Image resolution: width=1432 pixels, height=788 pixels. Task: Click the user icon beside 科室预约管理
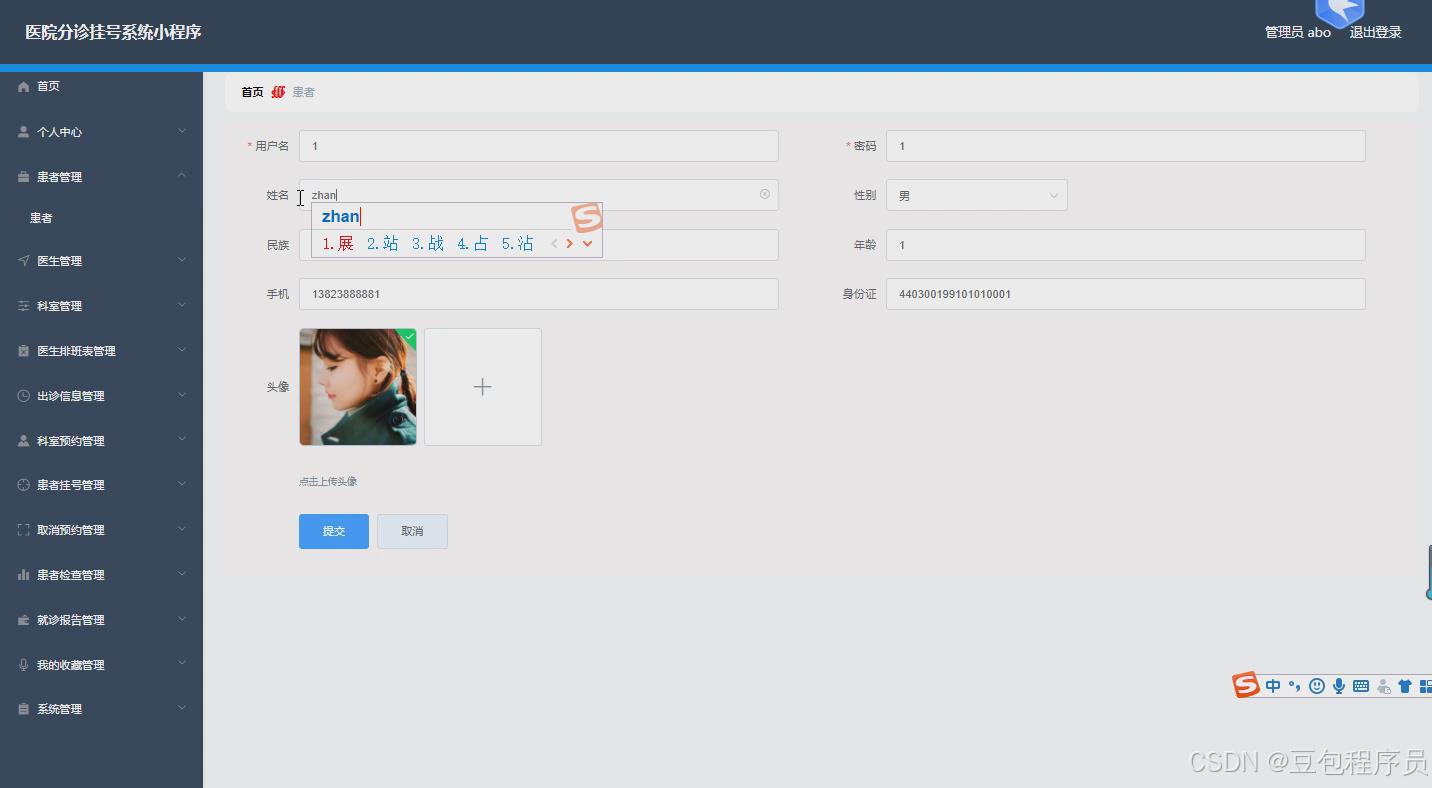click(24, 441)
